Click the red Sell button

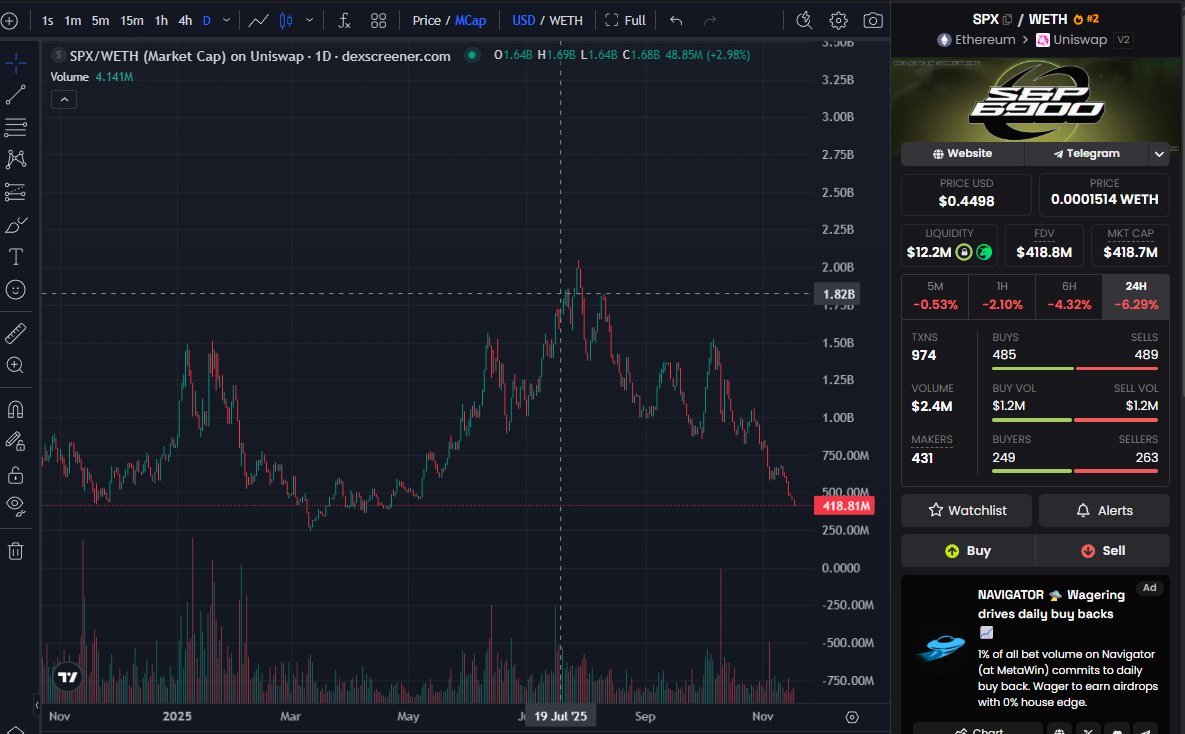[1103, 550]
